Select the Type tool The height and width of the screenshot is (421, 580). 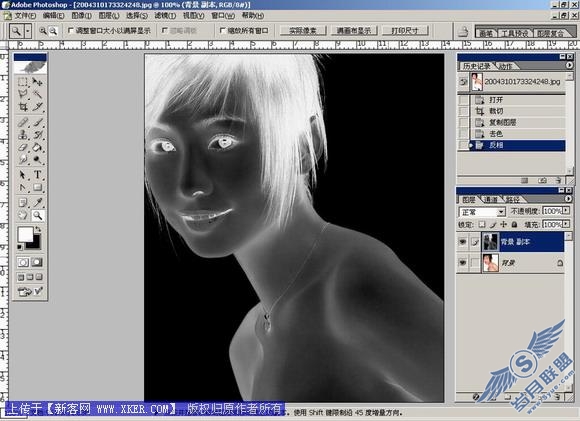[x=37, y=175]
